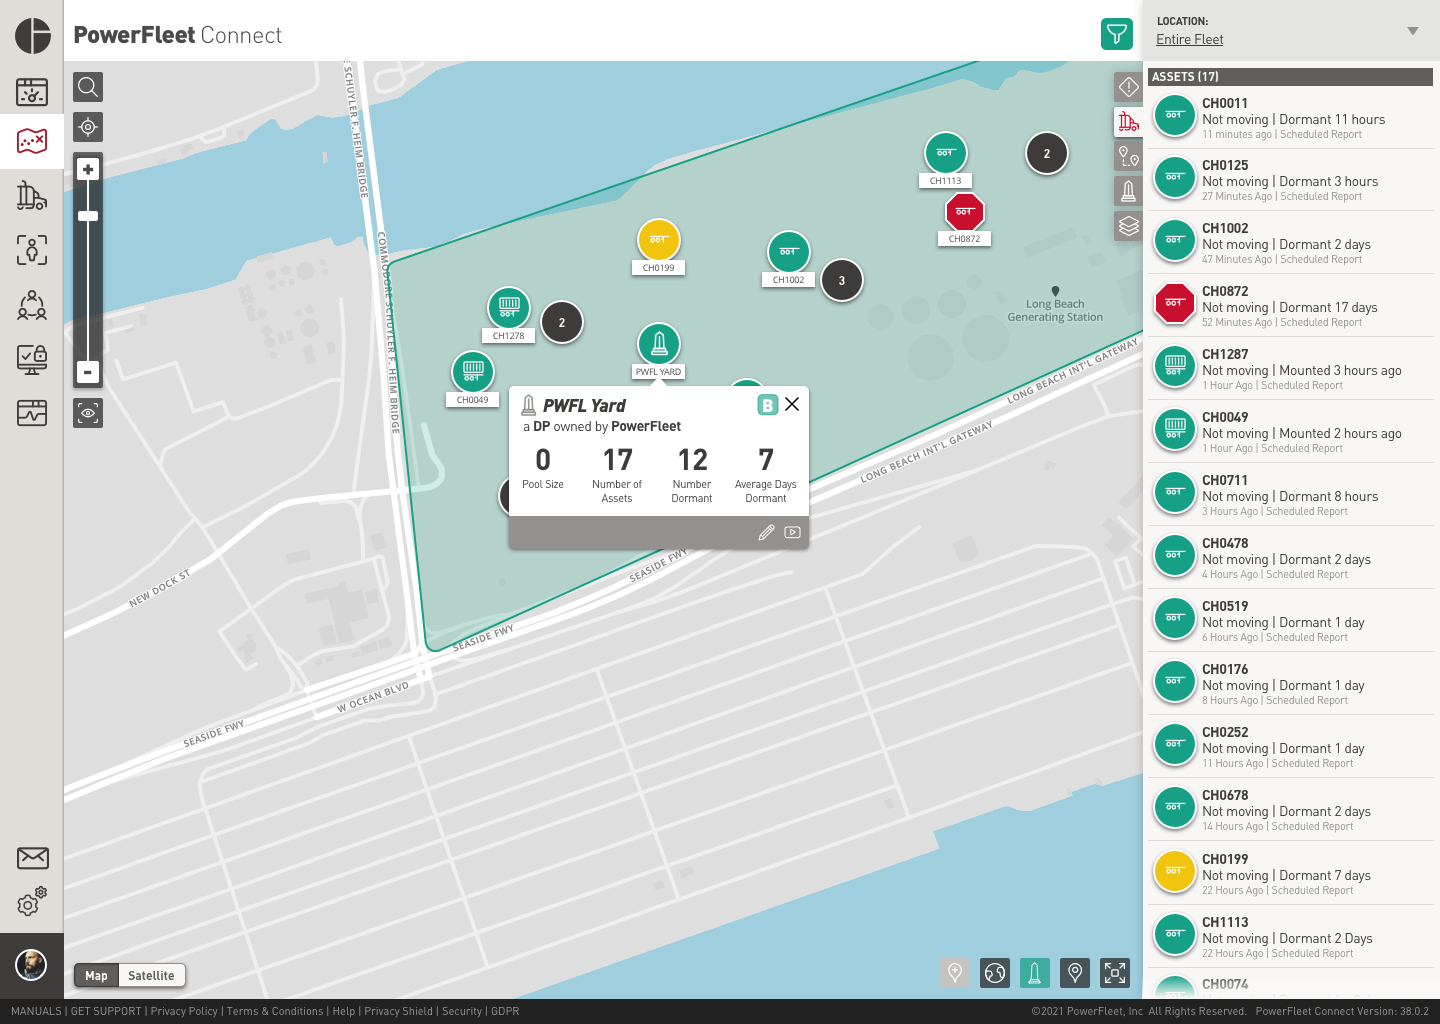Select CH0199 yellow map marker

pyautogui.click(x=659, y=240)
